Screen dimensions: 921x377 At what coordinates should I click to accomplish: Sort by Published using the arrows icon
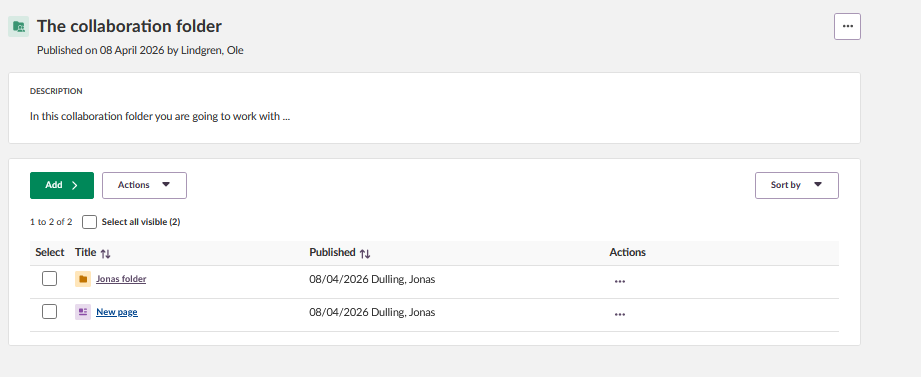click(365, 254)
